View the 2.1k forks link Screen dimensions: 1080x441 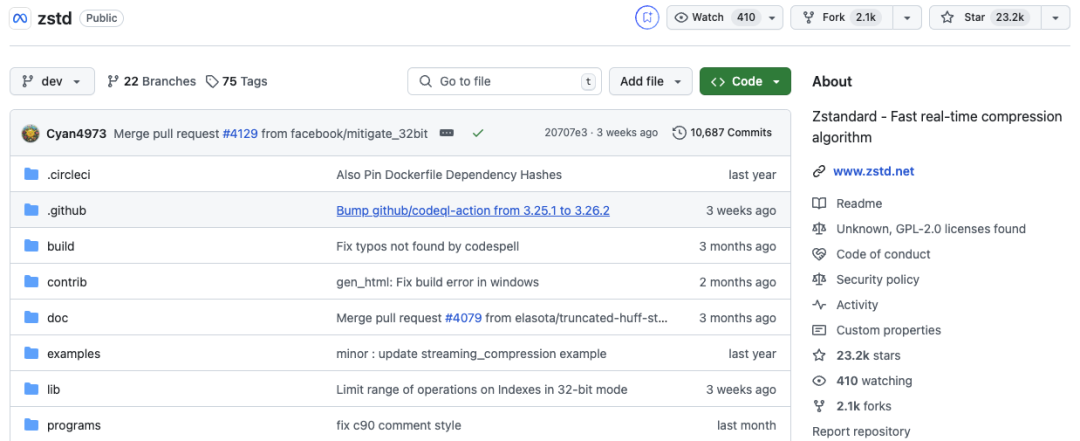pos(866,407)
